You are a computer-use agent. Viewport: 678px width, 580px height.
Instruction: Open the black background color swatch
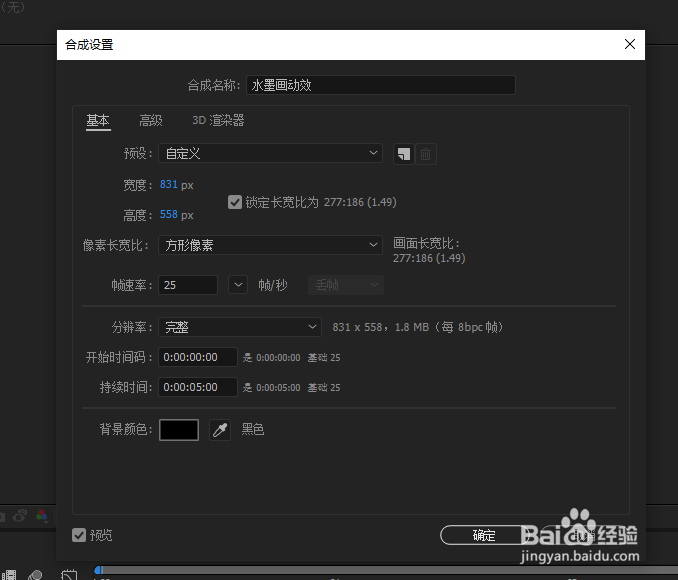coord(179,430)
